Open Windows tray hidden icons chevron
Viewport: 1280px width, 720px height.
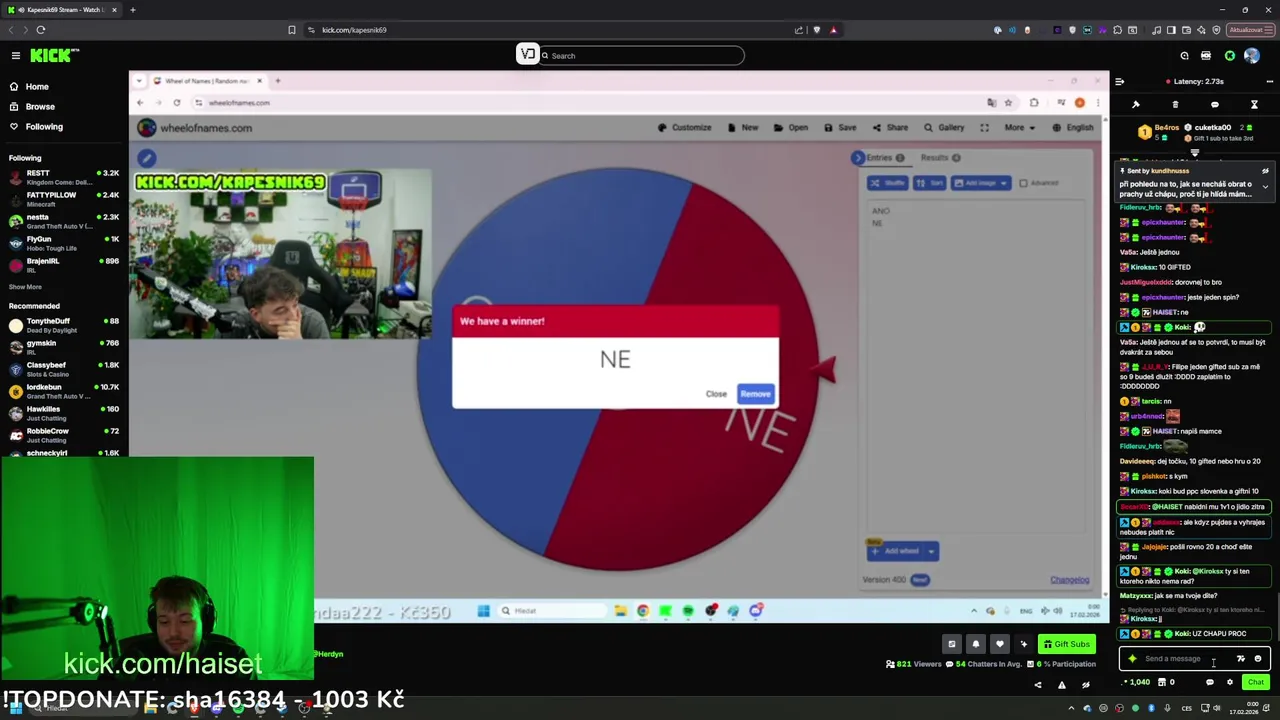point(1071,709)
